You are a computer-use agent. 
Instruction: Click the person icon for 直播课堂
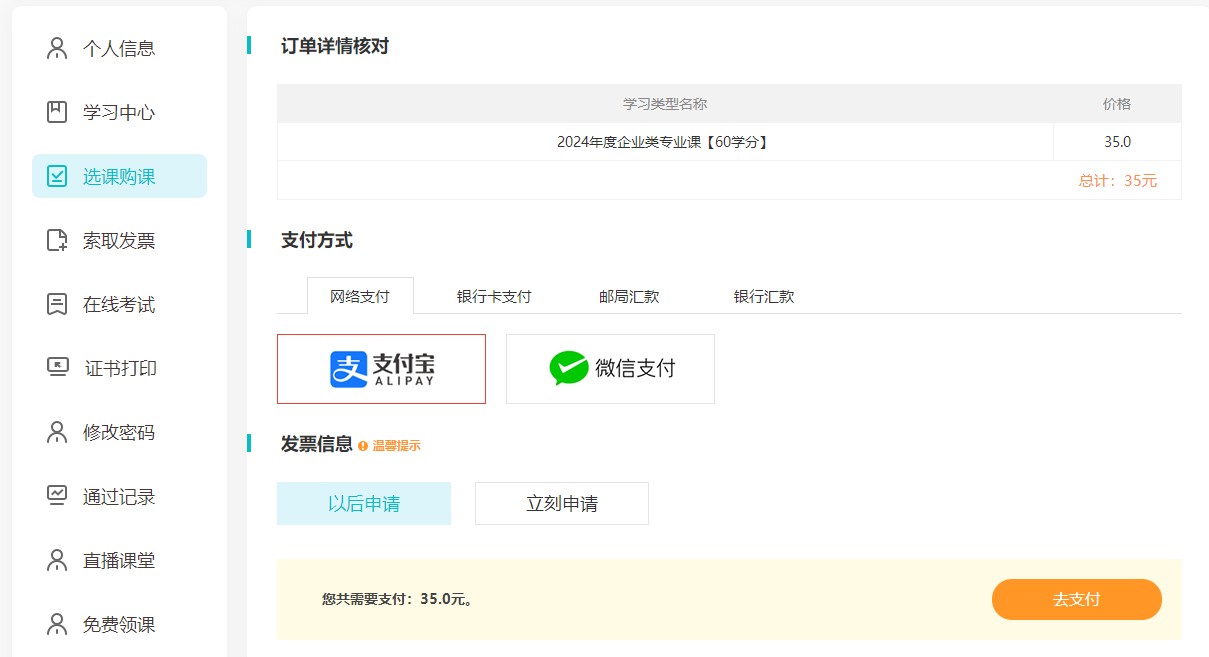tap(56, 560)
